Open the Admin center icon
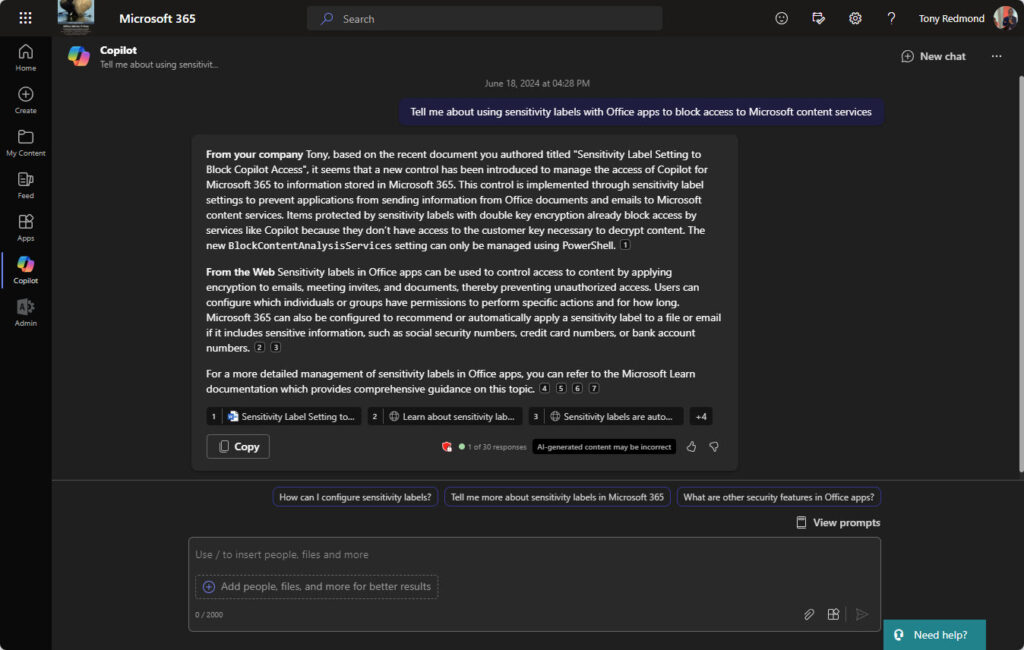This screenshot has width=1024, height=650. [25, 312]
